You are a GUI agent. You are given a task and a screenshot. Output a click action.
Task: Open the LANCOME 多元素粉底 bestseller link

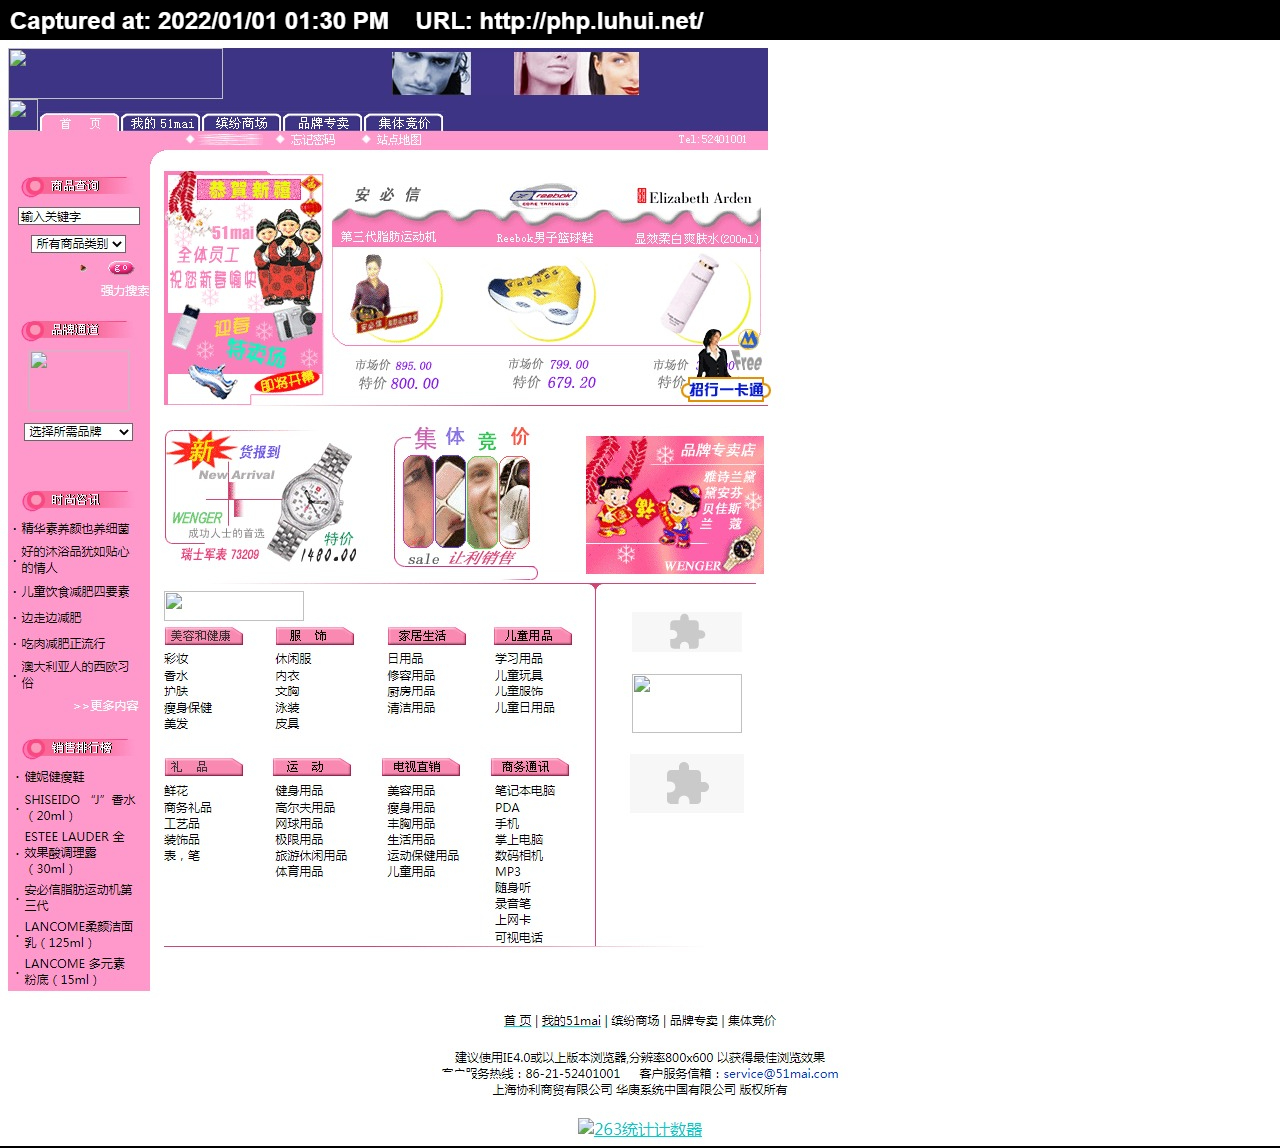pos(75,972)
